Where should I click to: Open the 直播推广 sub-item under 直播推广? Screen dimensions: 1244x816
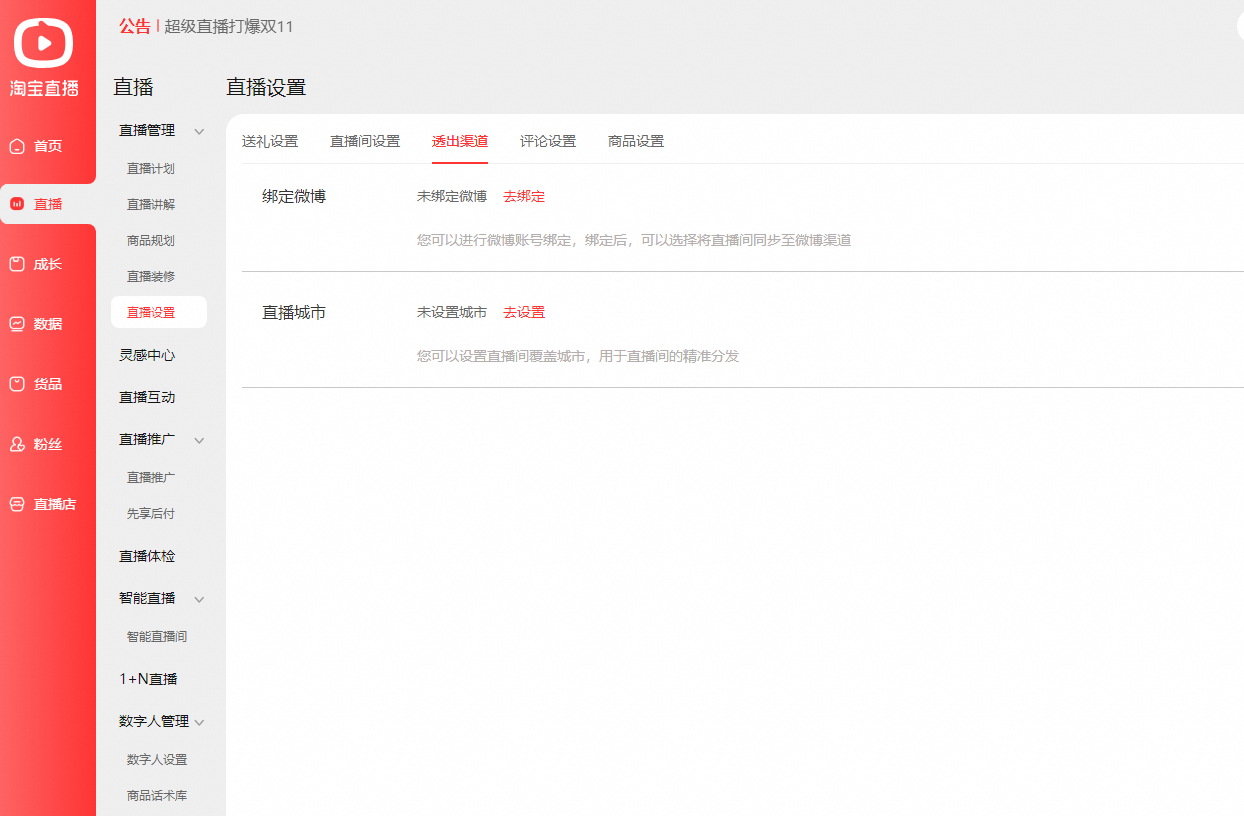click(x=151, y=478)
